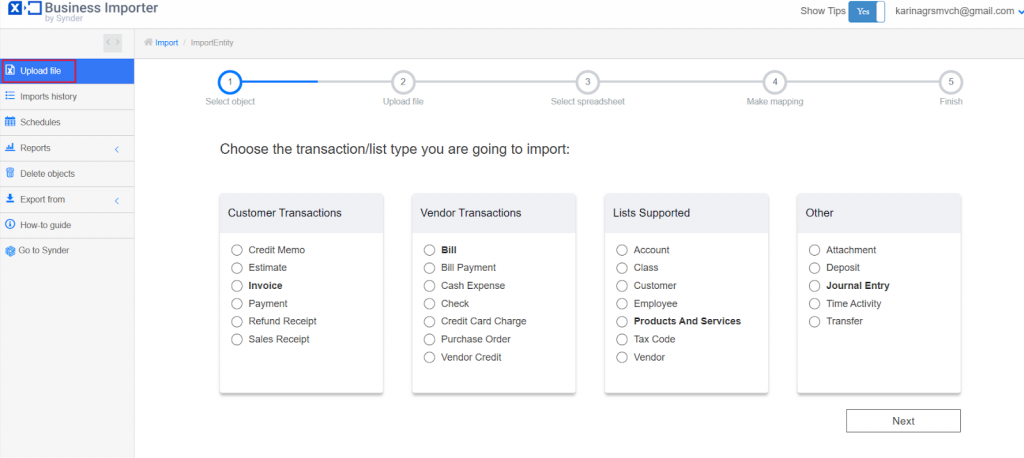
Task: Click the Upload file sidebar icon
Action: click(10, 71)
